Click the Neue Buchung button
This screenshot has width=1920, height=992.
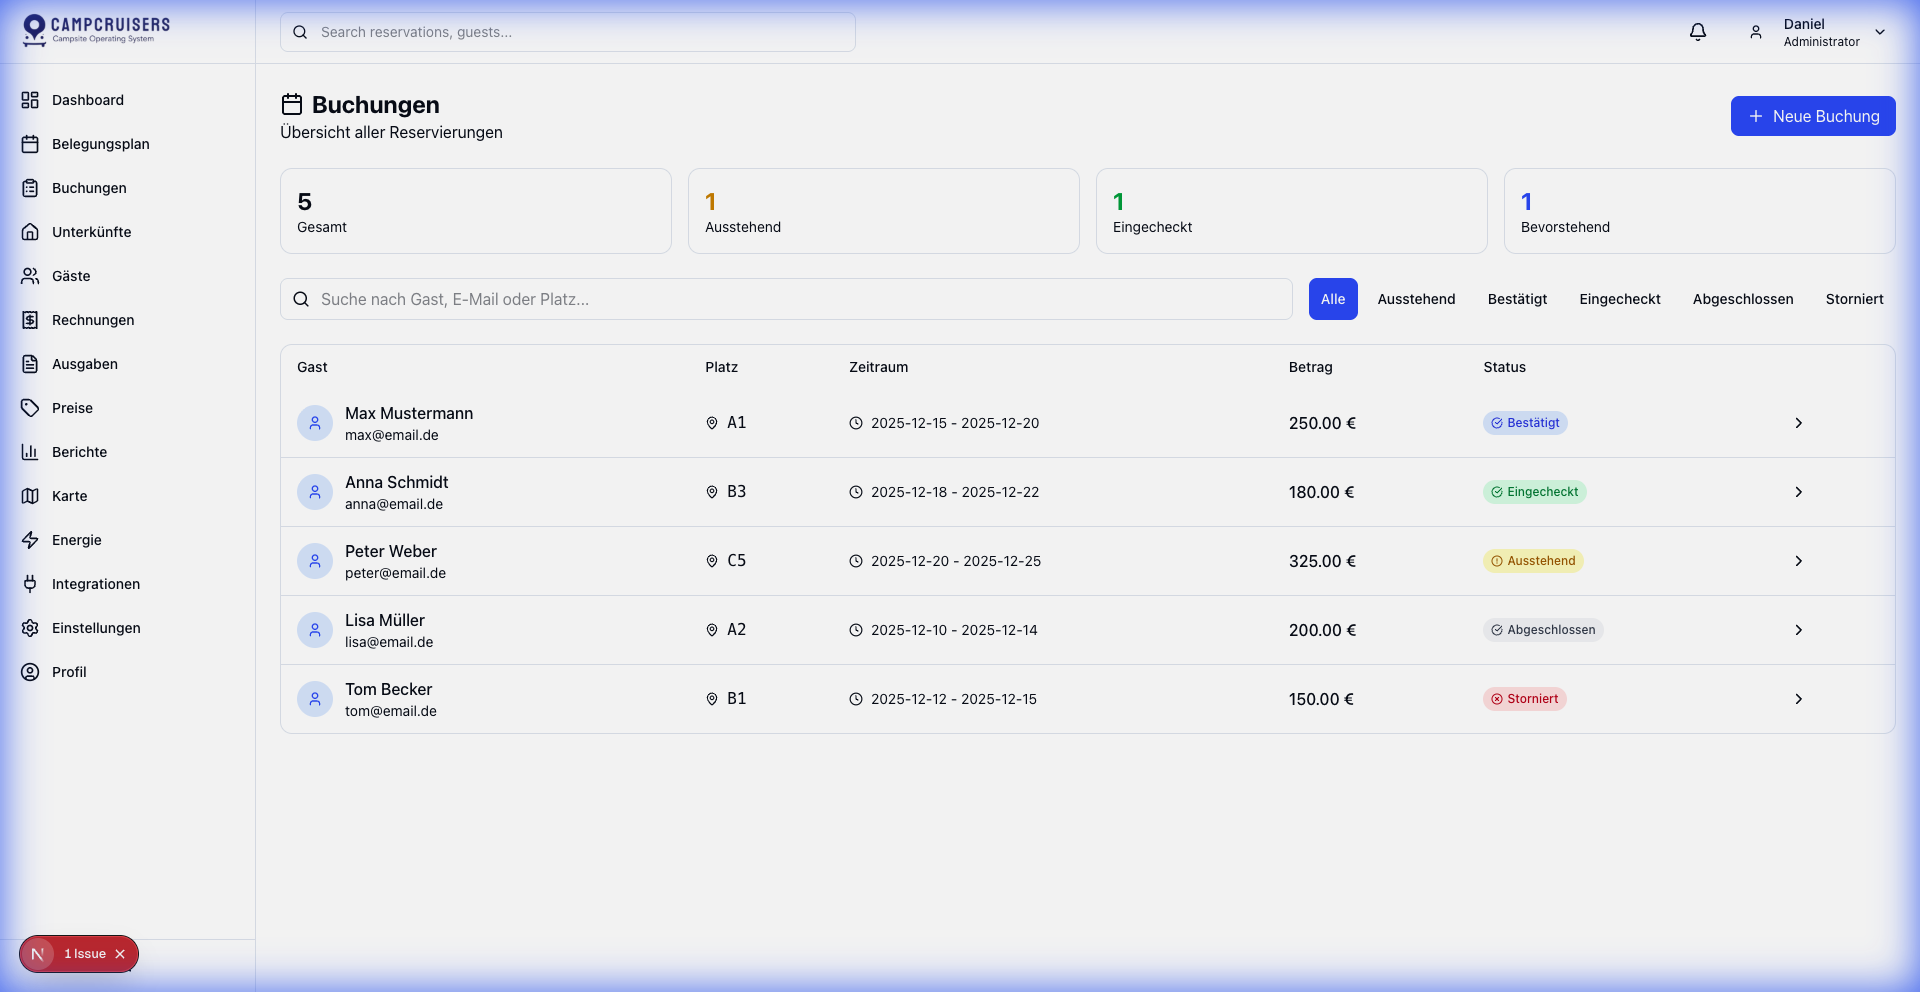pyautogui.click(x=1812, y=116)
